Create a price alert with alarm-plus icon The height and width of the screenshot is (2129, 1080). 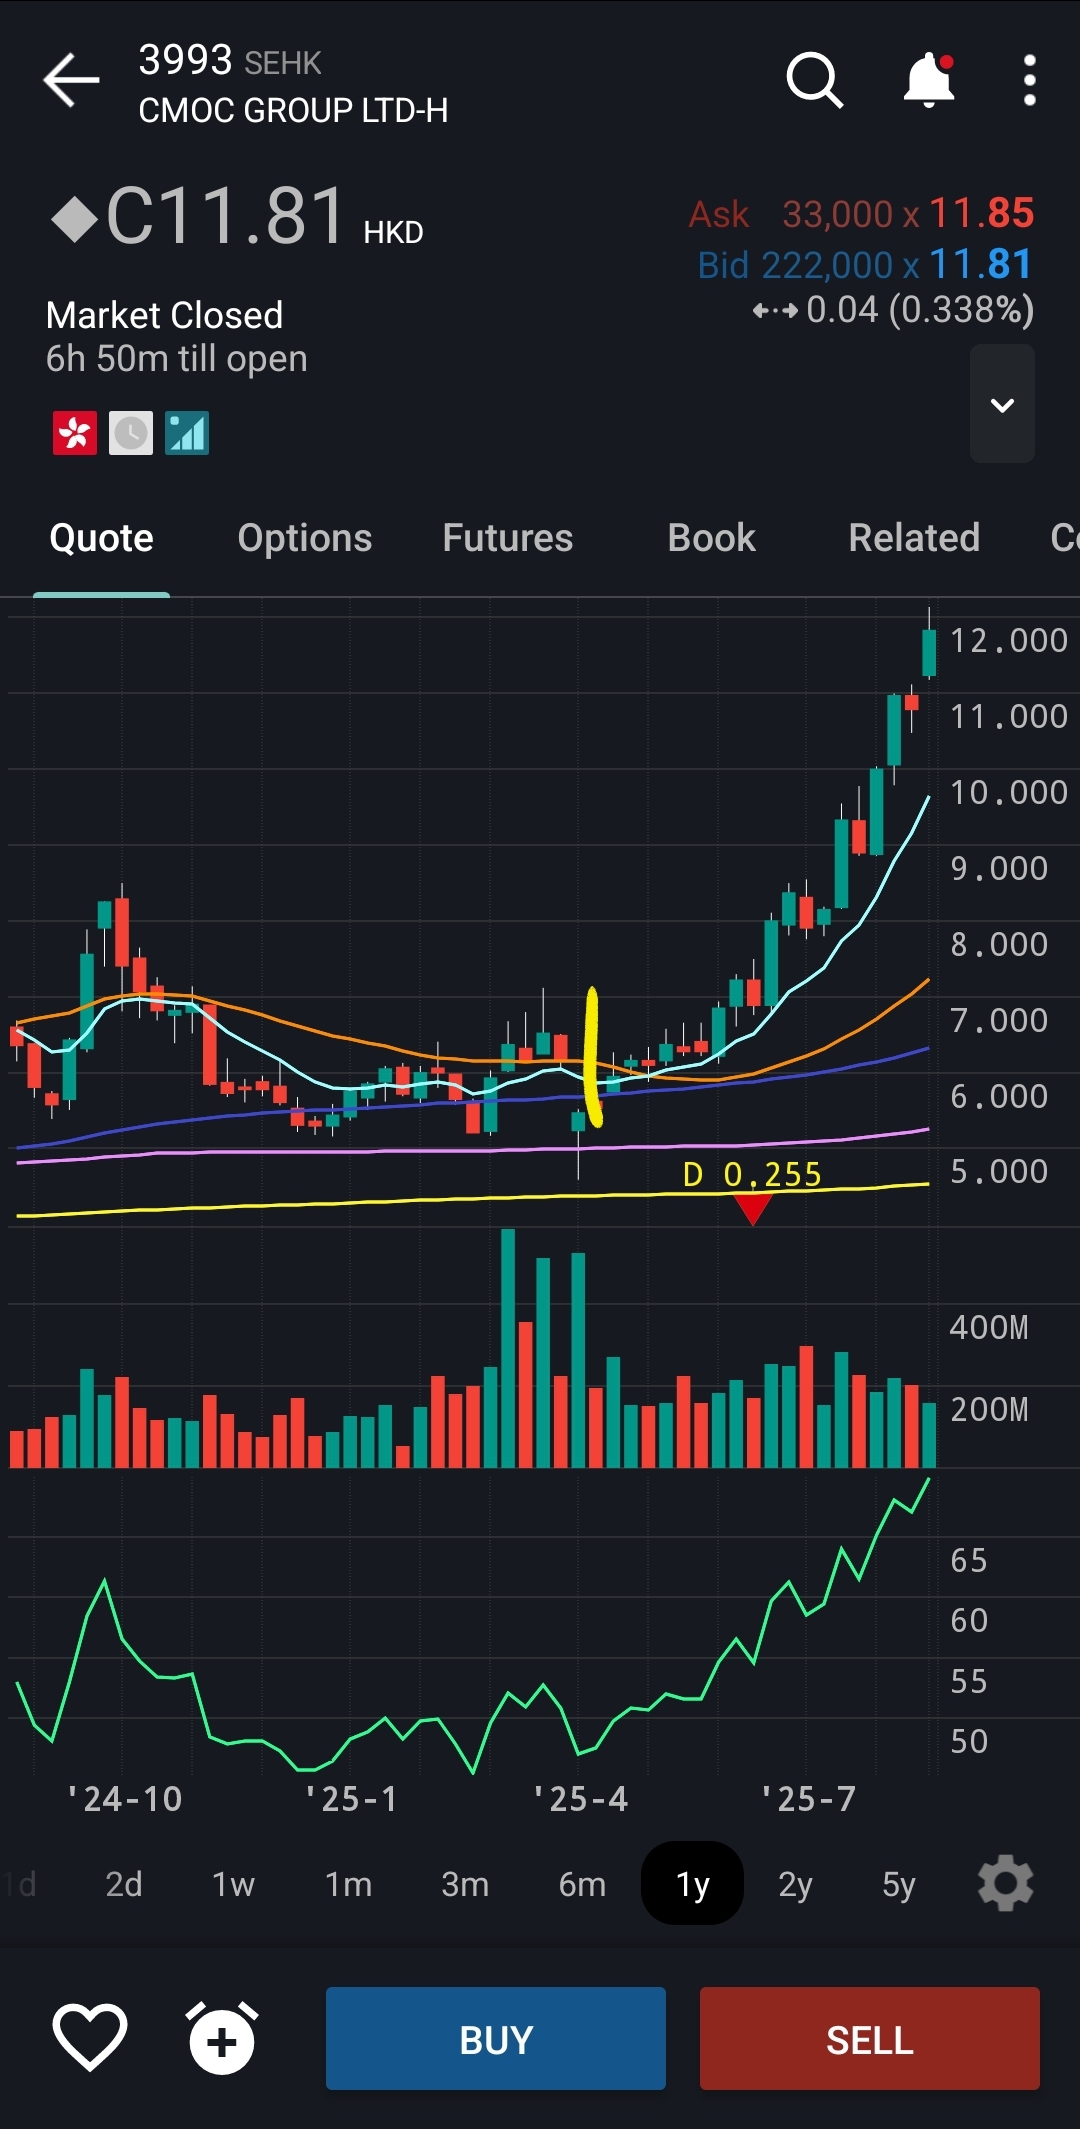pos(222,2038)
